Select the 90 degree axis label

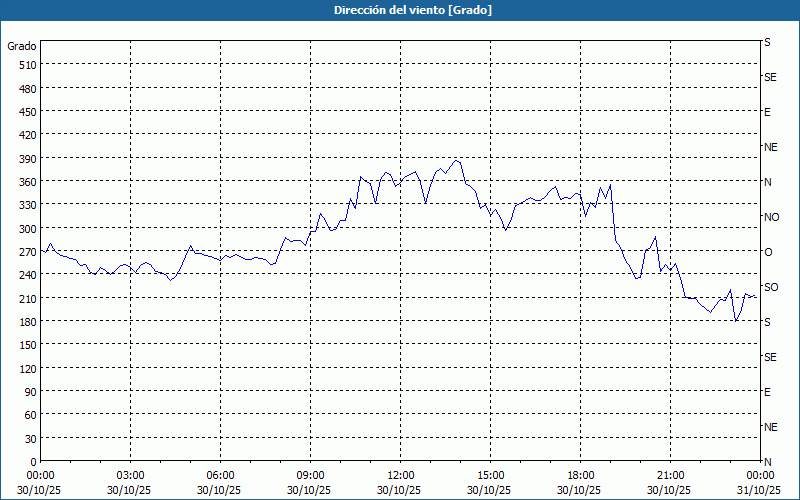pos(31,392)
